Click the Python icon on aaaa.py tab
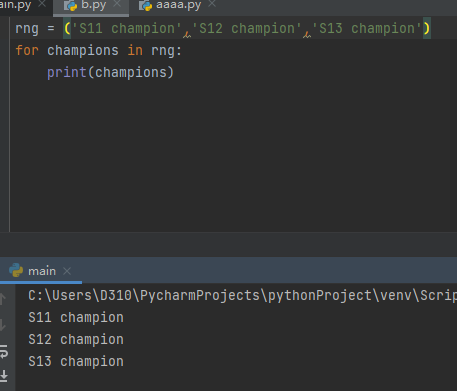The height and width of the screenshot is (391, 457). 145,6
